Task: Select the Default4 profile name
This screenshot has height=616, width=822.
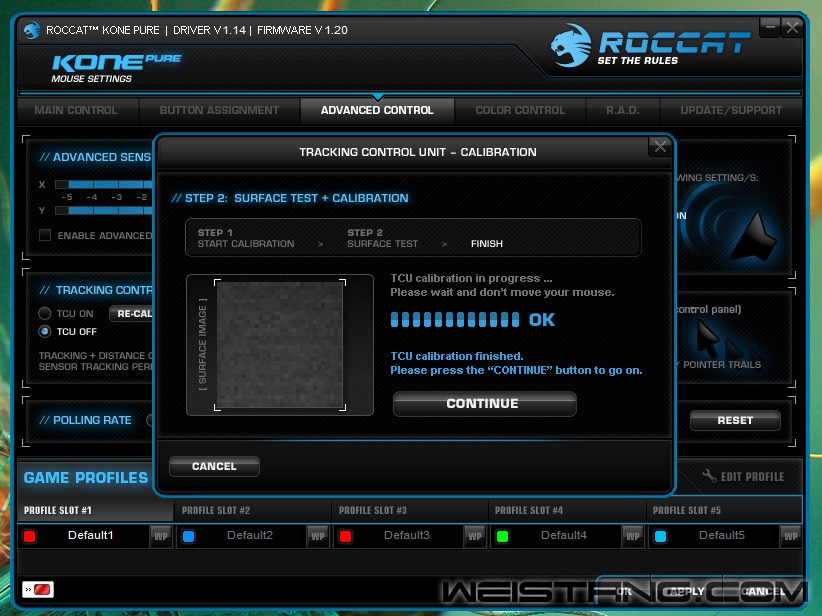Action: 564,535
